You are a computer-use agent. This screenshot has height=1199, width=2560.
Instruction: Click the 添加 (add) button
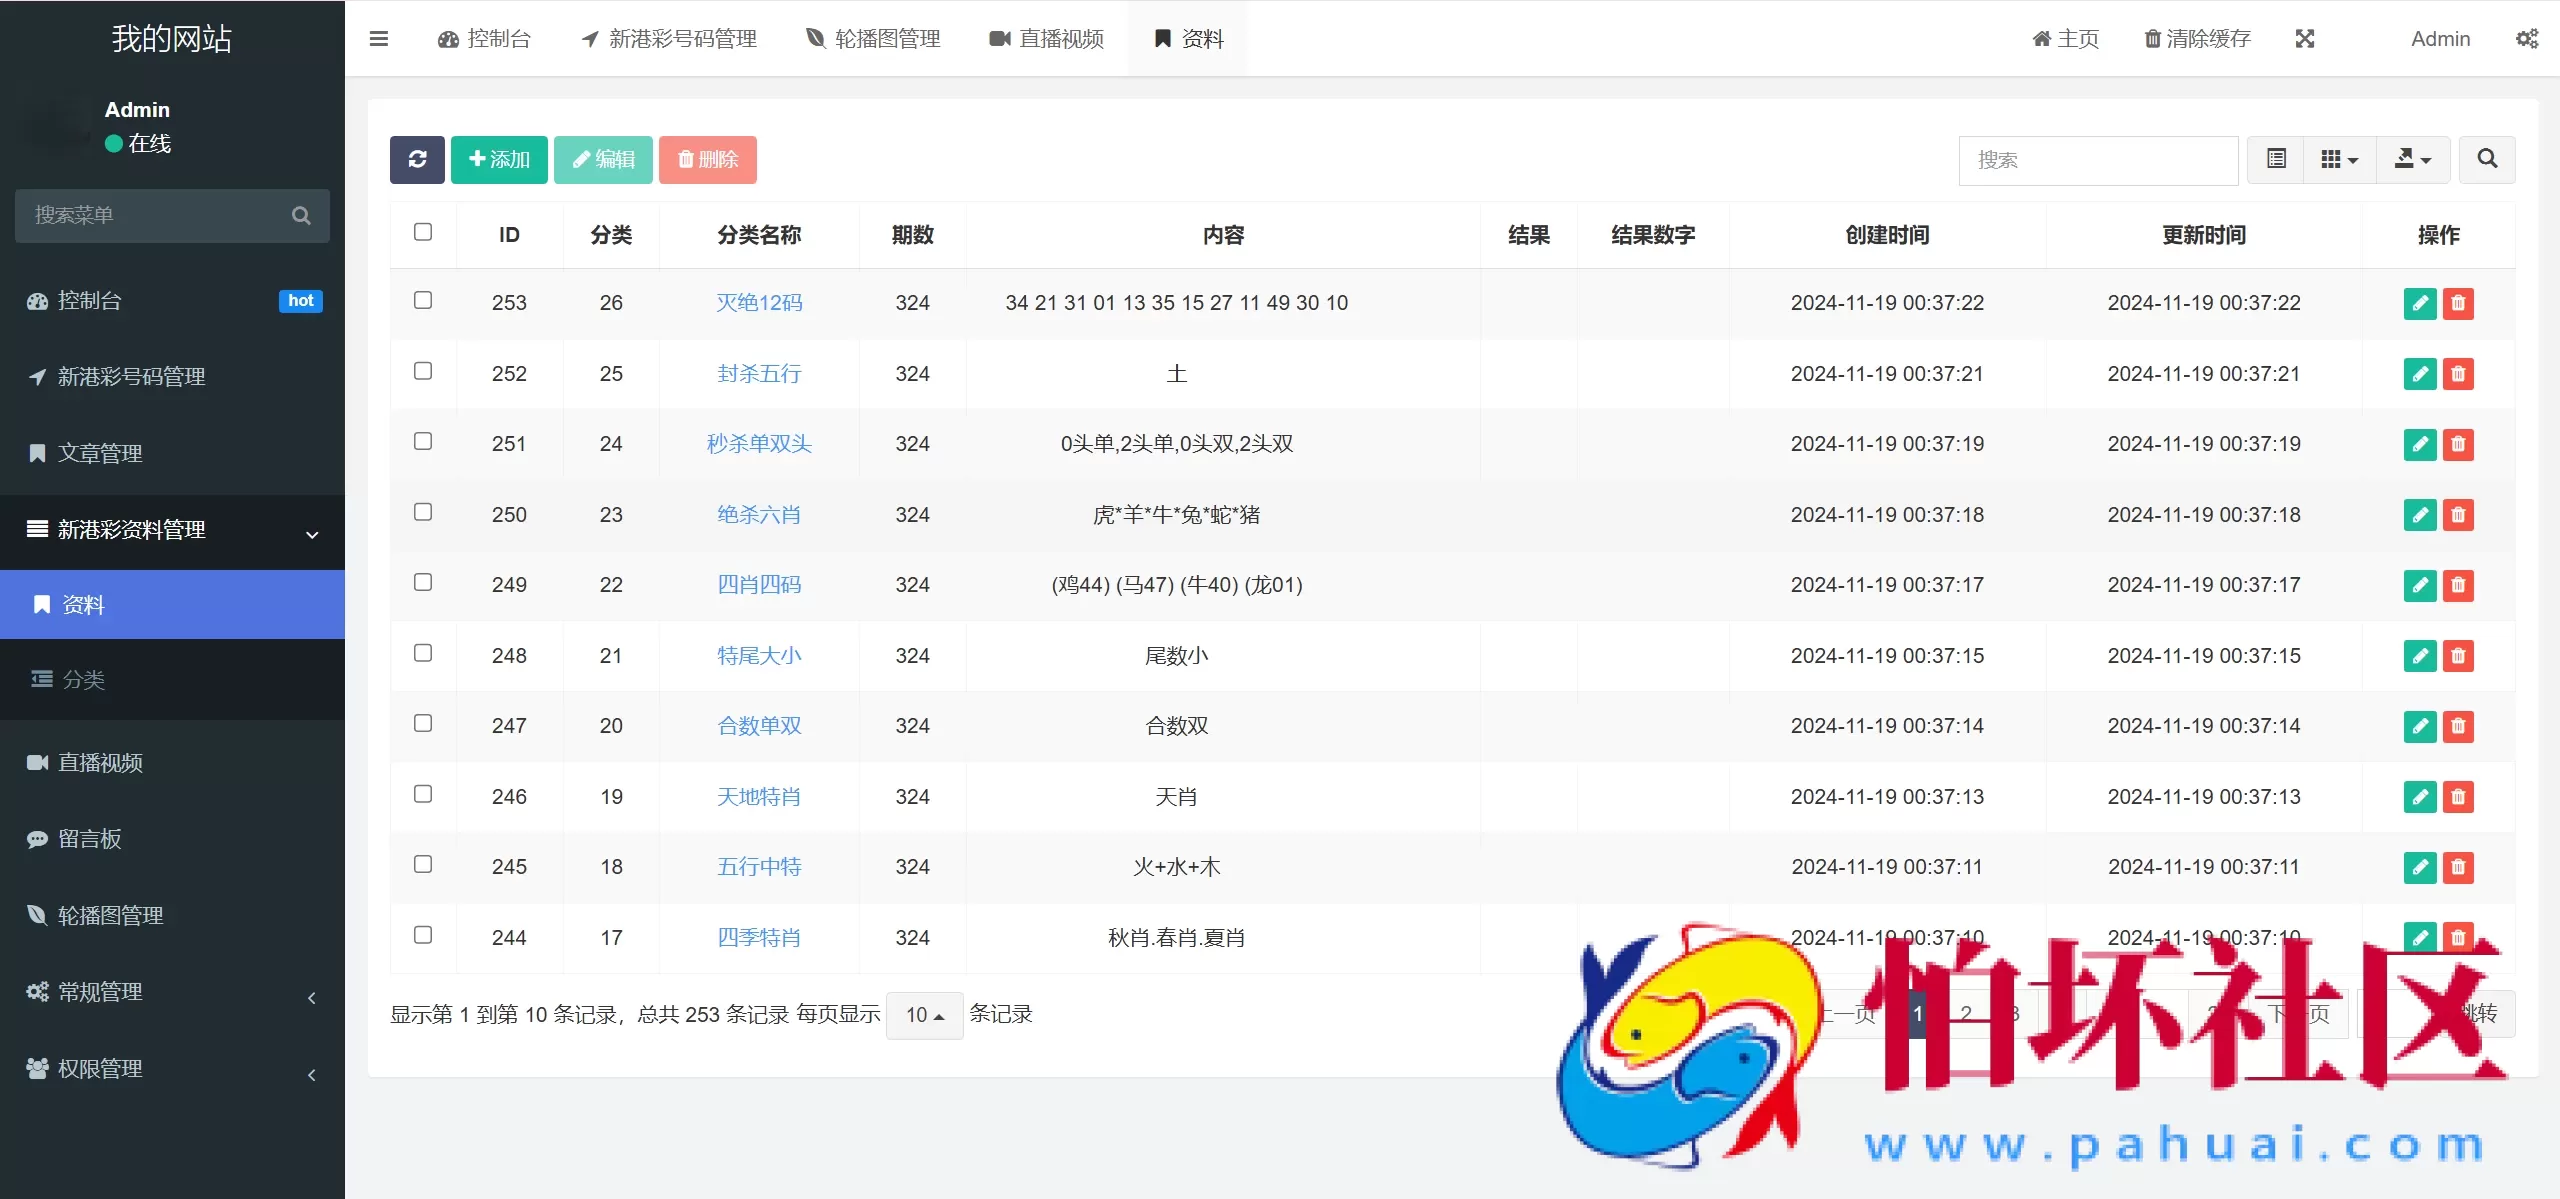(499, 159)
